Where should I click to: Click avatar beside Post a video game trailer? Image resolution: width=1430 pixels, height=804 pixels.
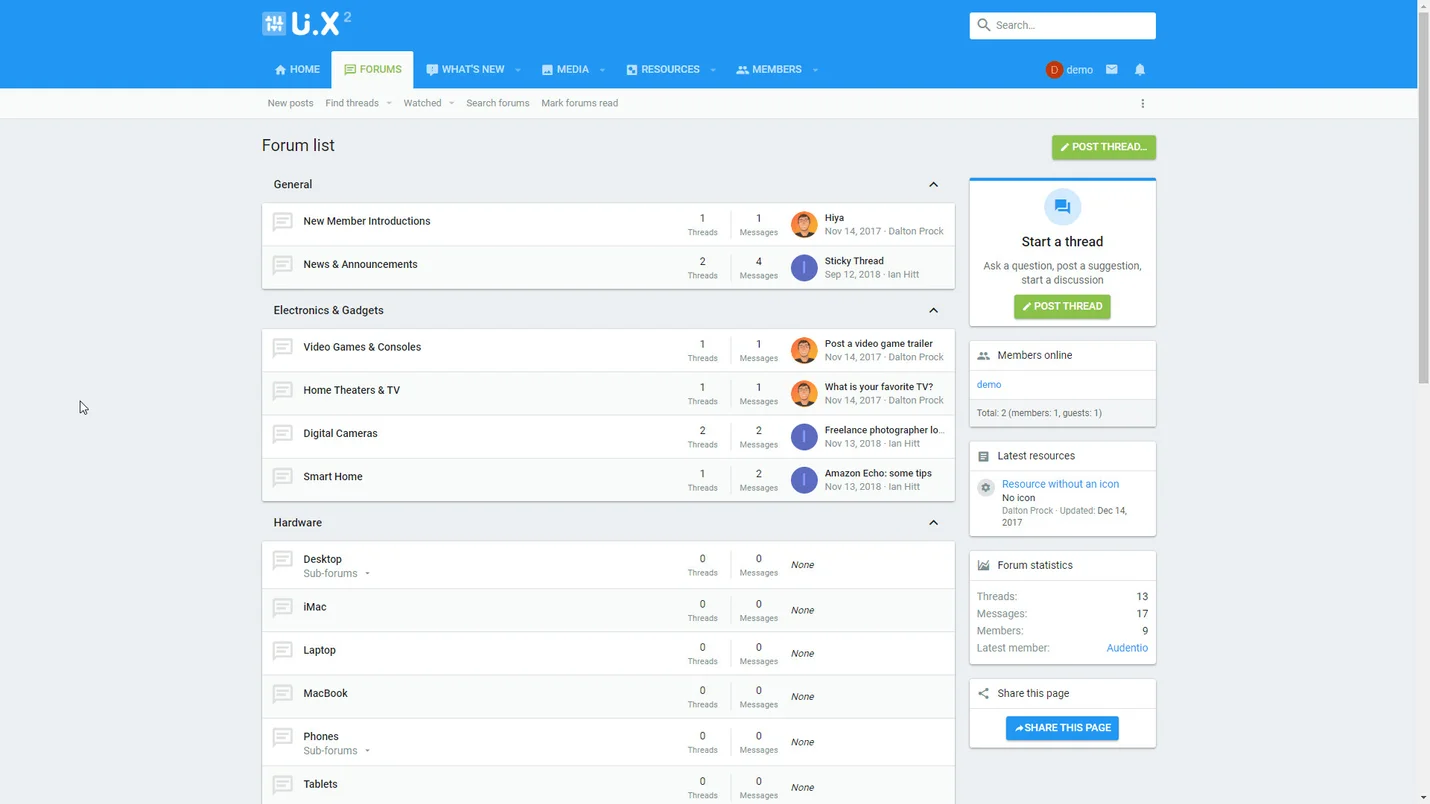tap(804, 350)
